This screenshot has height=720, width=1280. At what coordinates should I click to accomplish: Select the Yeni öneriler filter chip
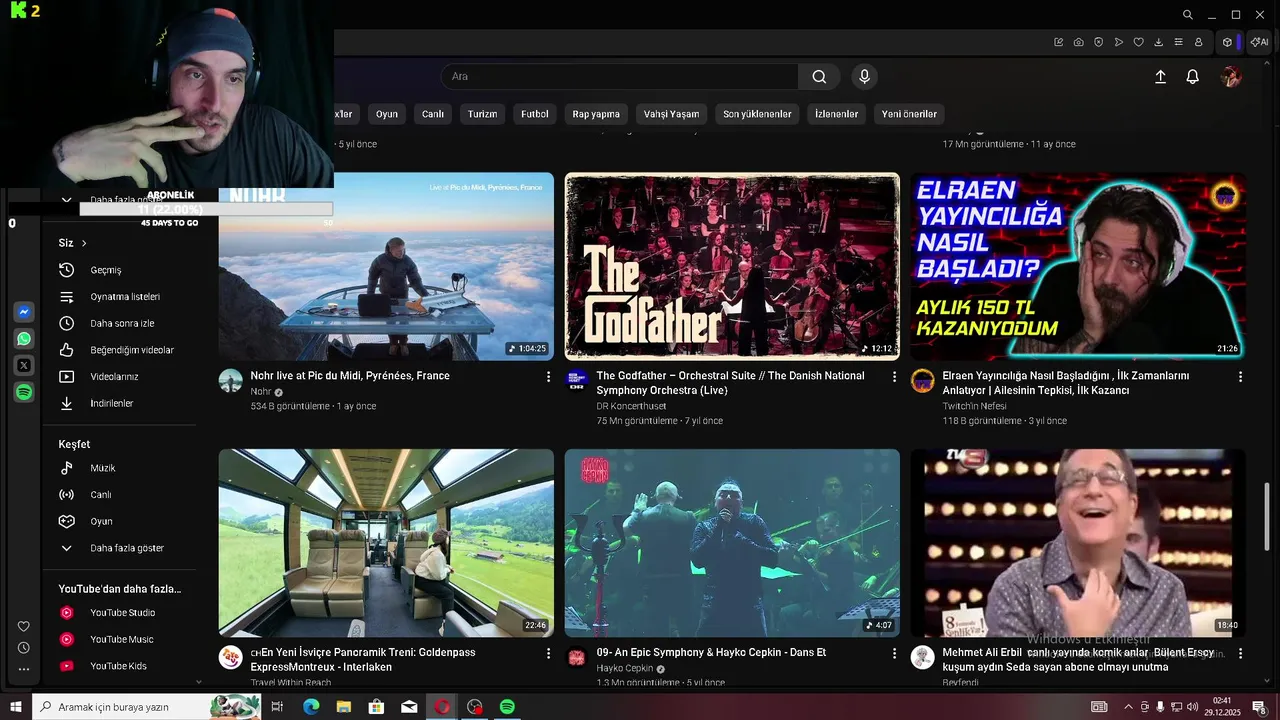(909, 114)
